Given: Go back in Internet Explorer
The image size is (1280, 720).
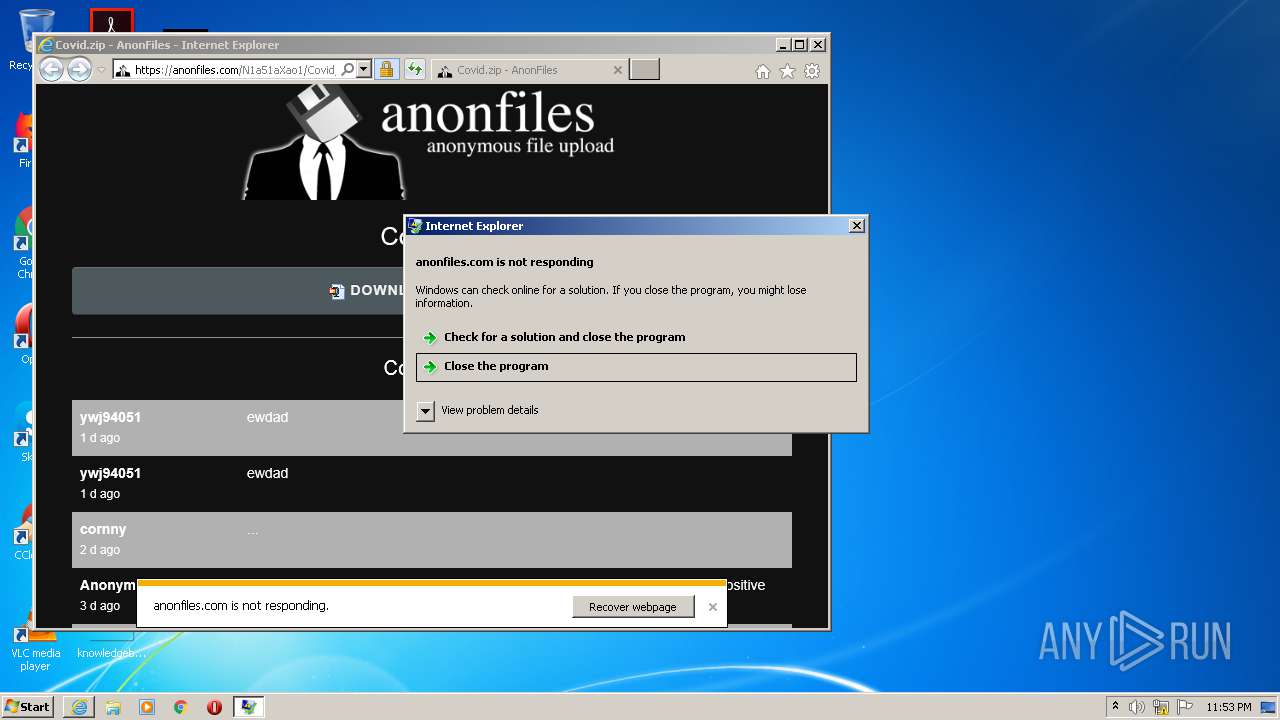Looking at the screenshot, I should tap(51, 70).
